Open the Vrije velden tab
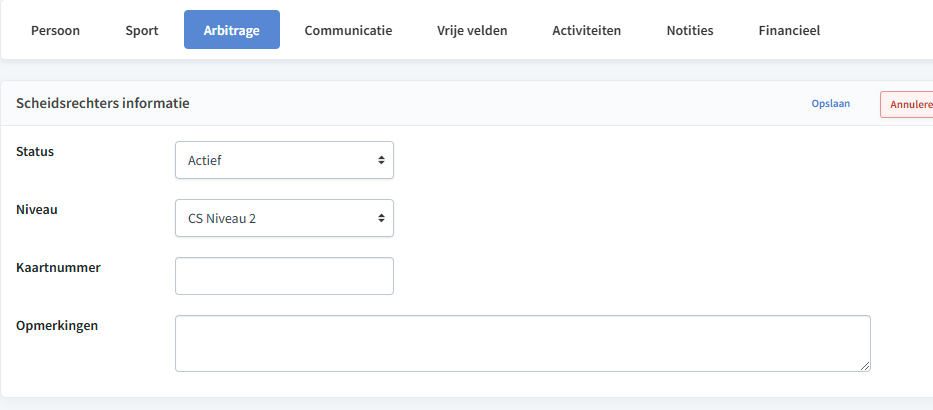The width and height of the screenshot is (933, 410). pyautogui.click(x=472, y=30)
